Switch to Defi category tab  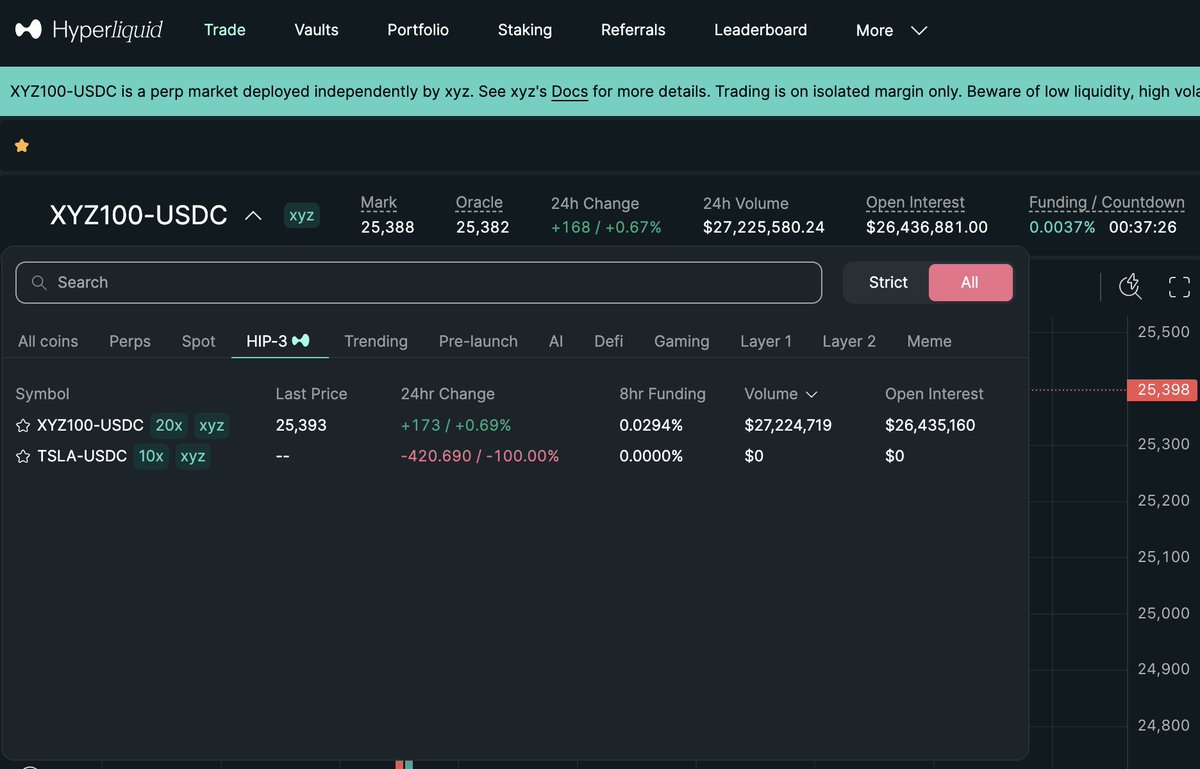(x=609, y=341)
